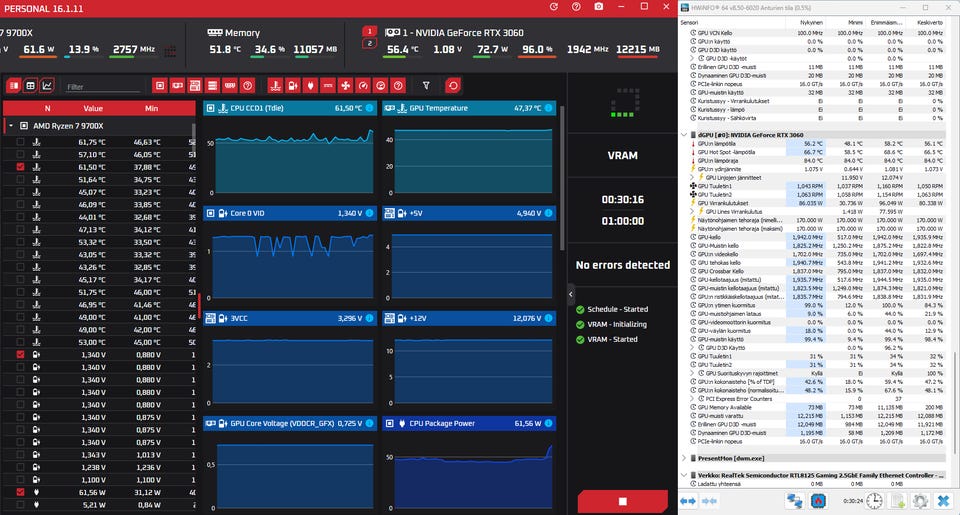Filter sensors by CPU chip icon
Viewport: 960px width, 515px height.
point(160,86)
